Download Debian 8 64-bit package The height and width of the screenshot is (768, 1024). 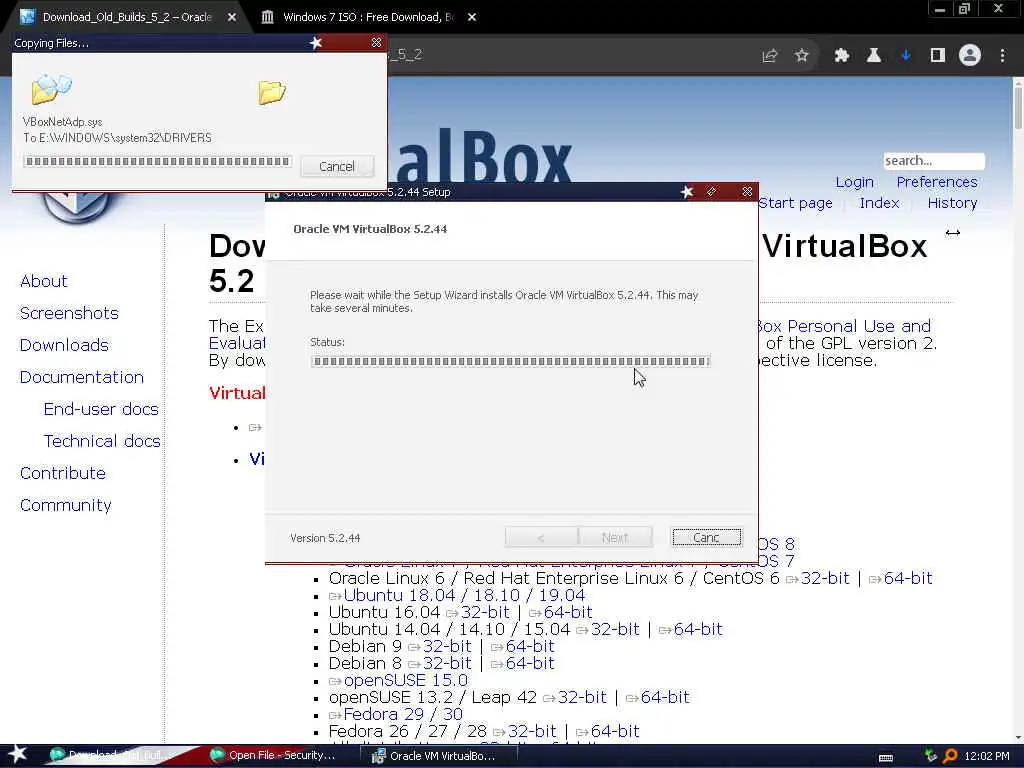[530, 664]
